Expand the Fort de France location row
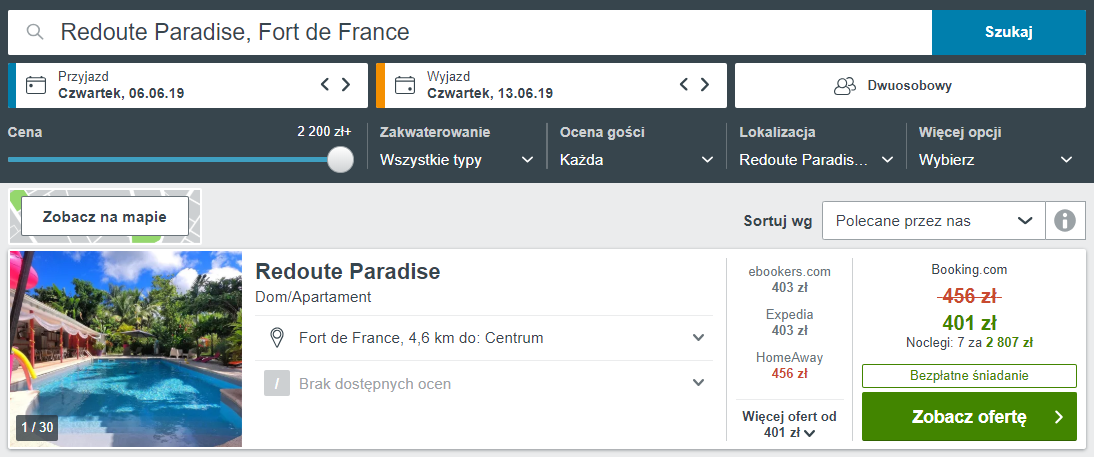The image size is (1094, 457). pyautogui.click(x=488, y=338)
